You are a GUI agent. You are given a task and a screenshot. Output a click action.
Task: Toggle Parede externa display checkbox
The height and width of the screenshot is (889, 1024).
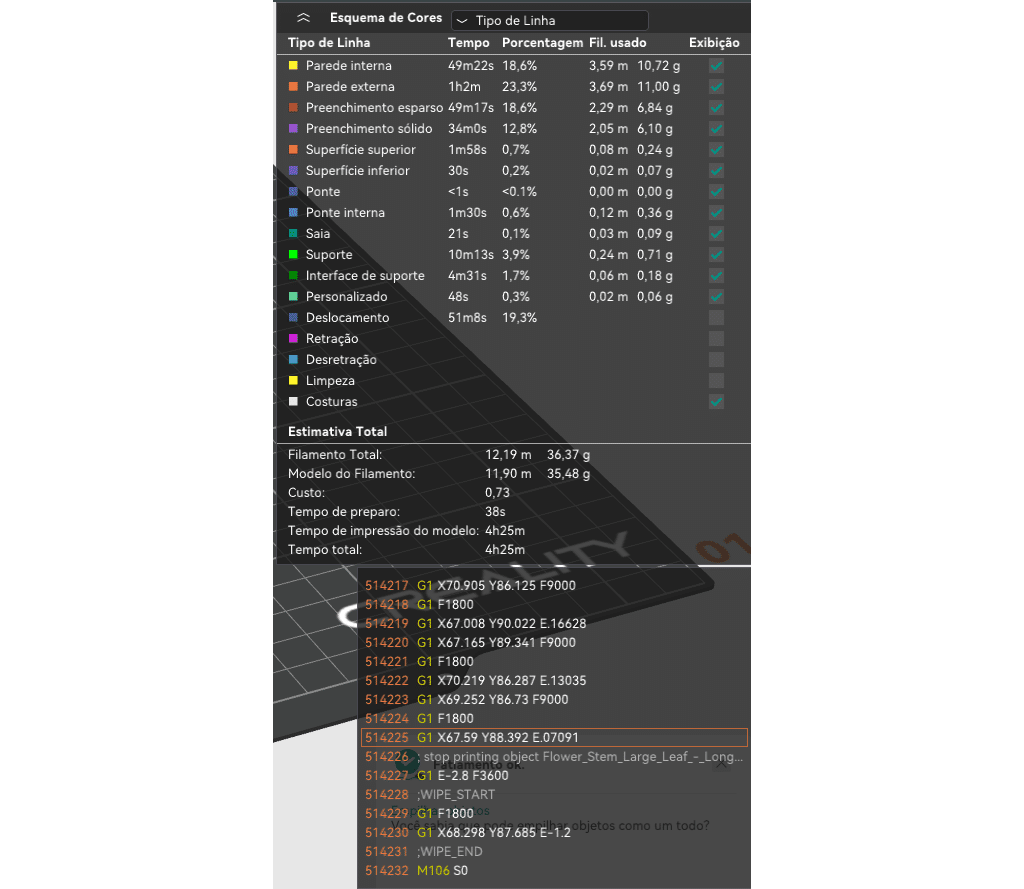point(716,86)
